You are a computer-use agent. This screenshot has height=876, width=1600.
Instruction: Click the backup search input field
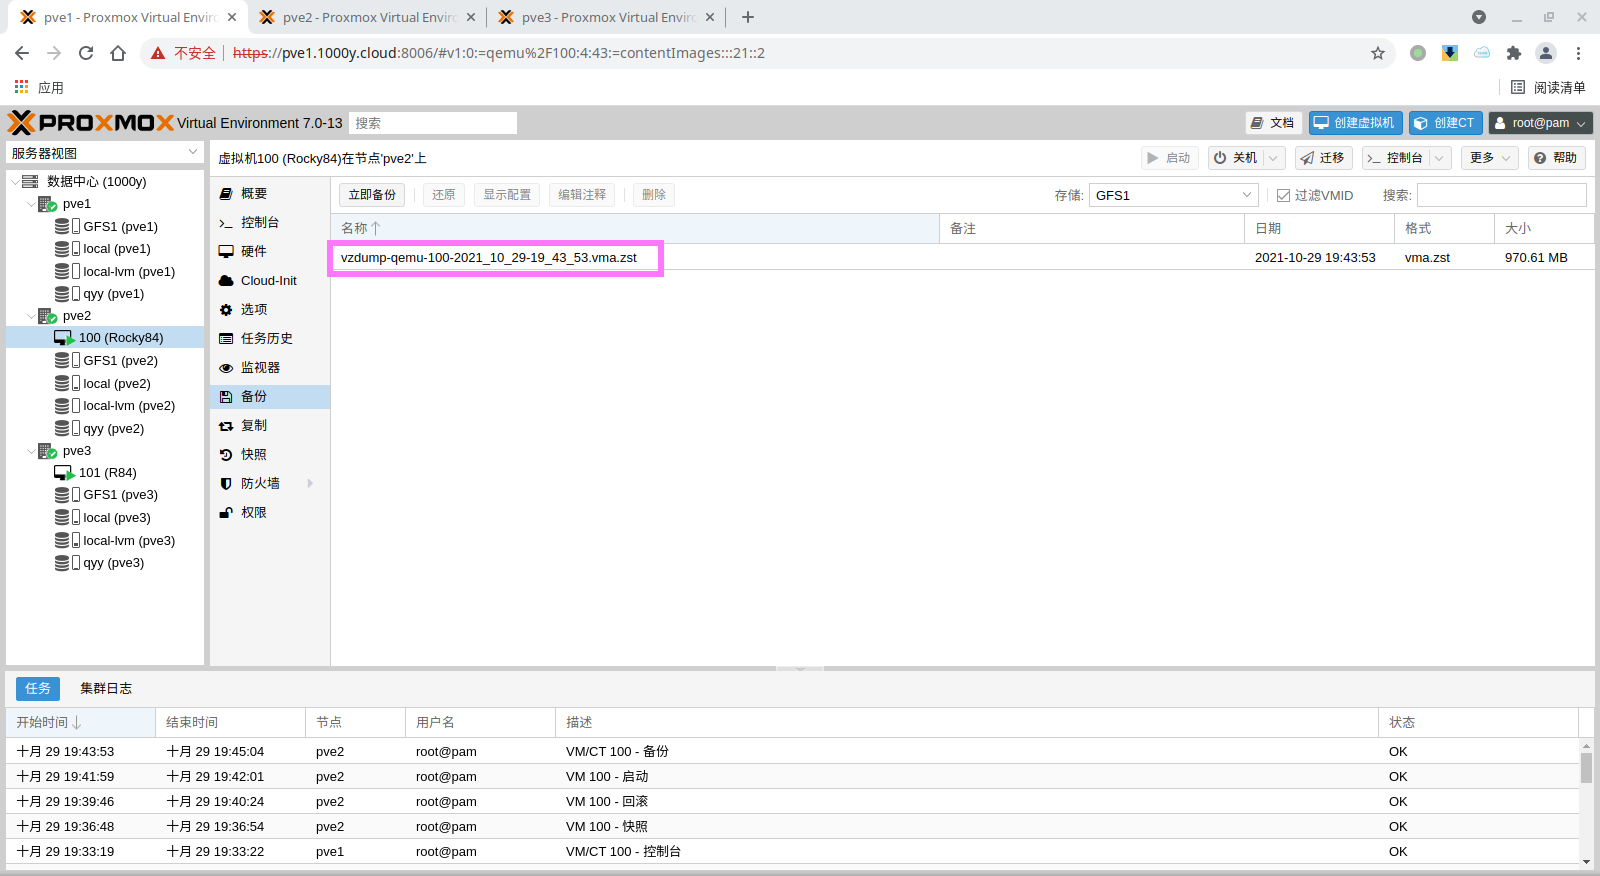coord(1500,195)
